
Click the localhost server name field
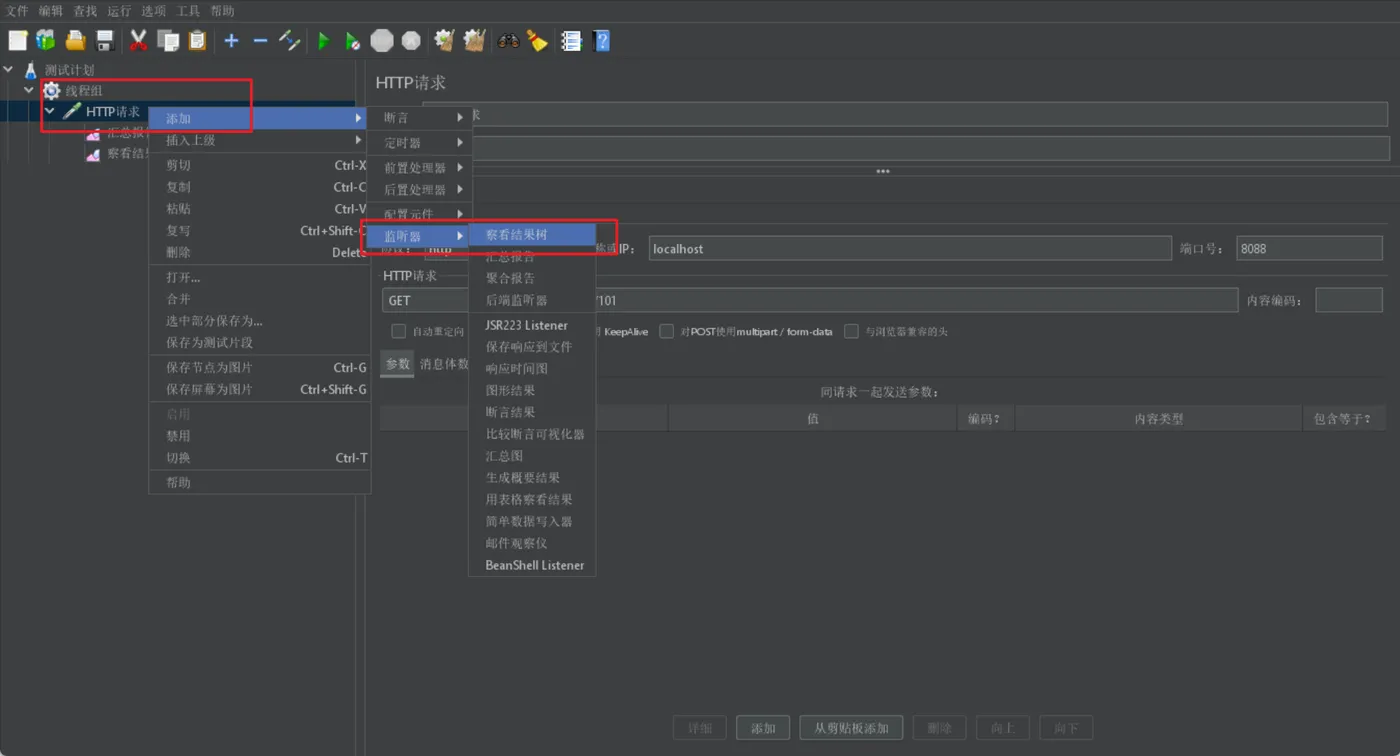[x=909, y=248]
